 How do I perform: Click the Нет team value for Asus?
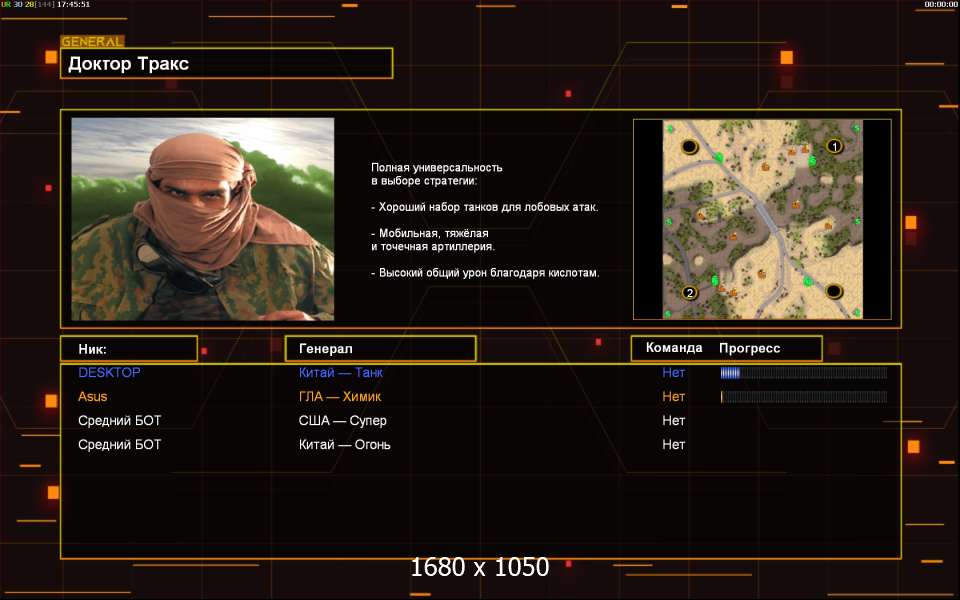click(x=673, y=396)
